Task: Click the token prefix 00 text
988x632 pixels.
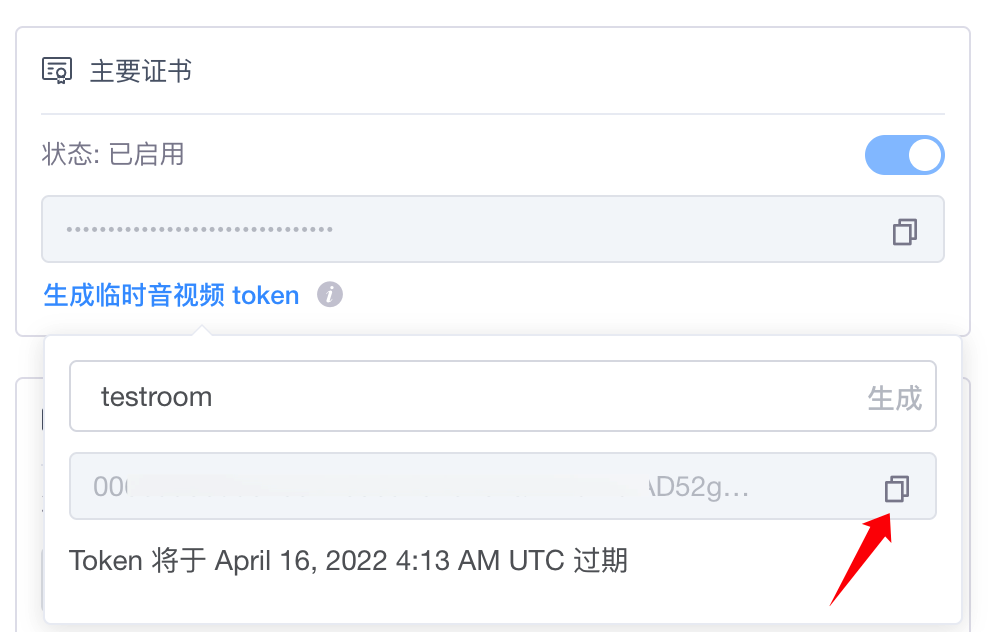Action: pos(110,487)
